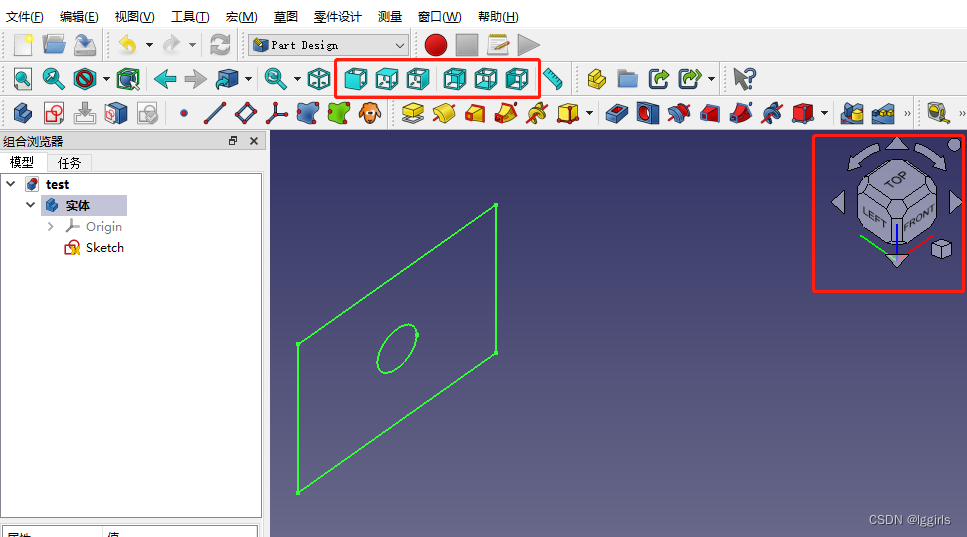The image size is (967, 537).
Task: Open the 编辑(E) menu
Action: (x=79, y=17)
